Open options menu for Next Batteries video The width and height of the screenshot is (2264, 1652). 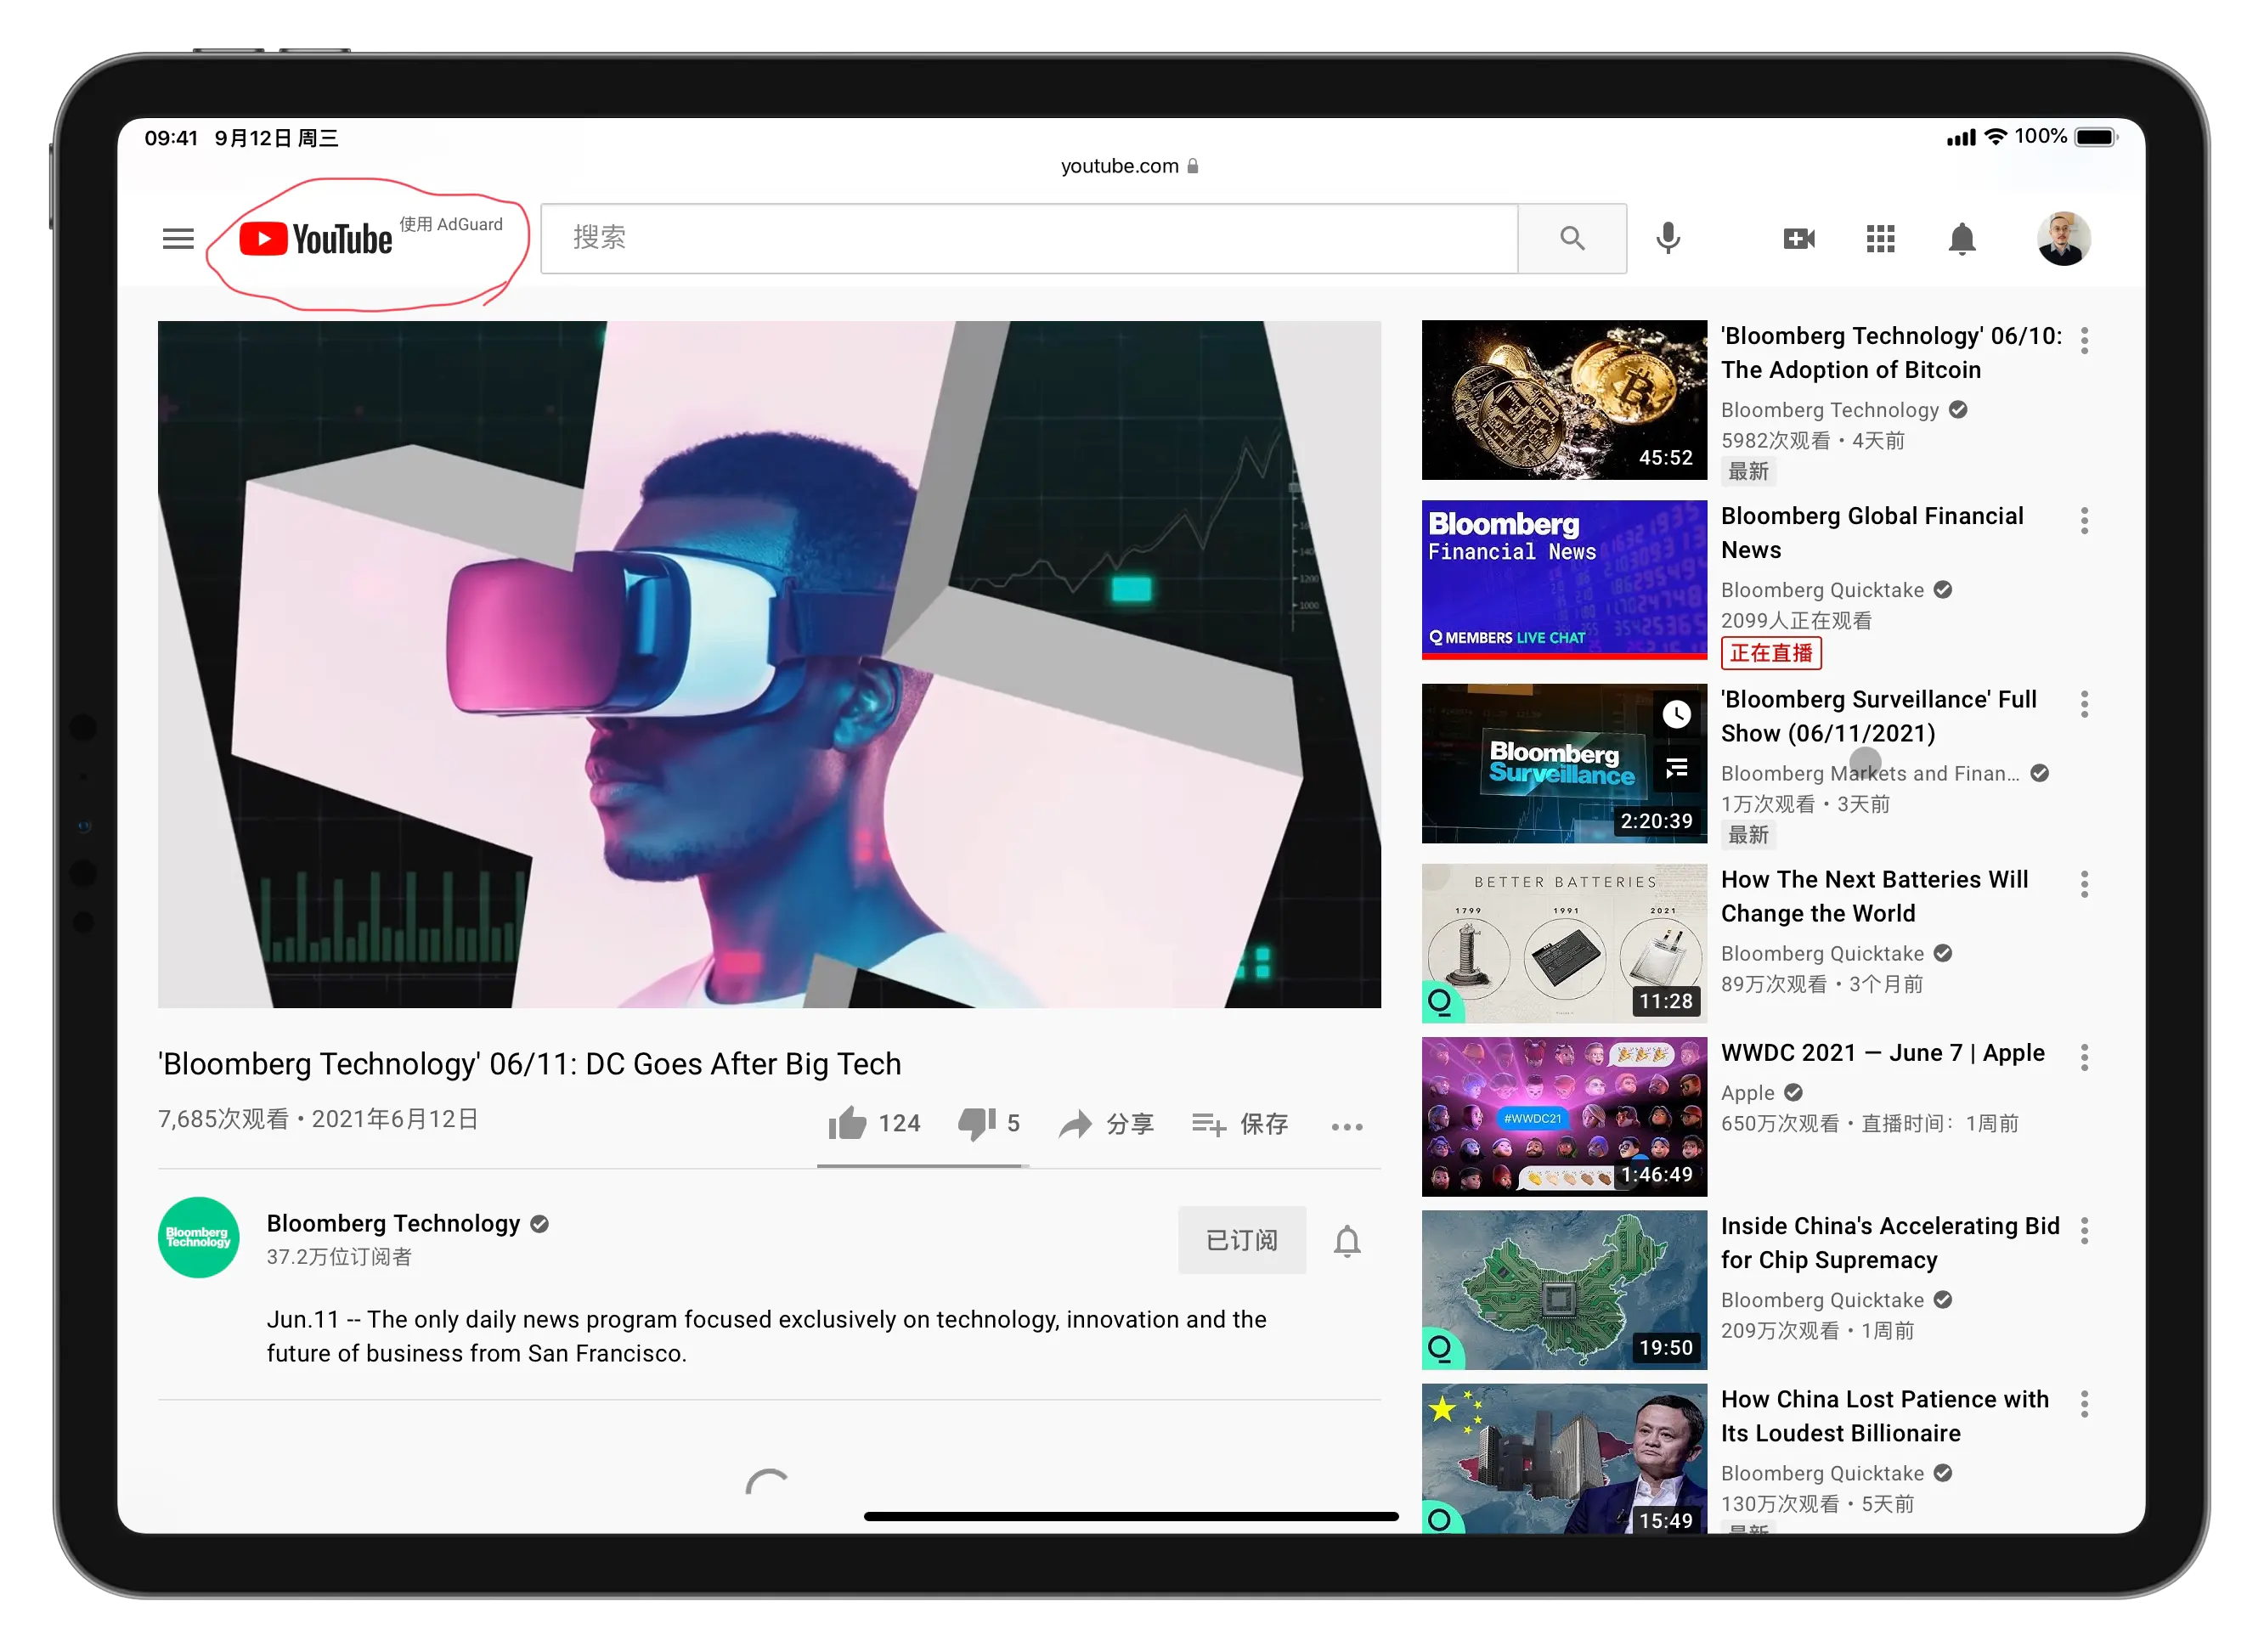(2084, 884)
